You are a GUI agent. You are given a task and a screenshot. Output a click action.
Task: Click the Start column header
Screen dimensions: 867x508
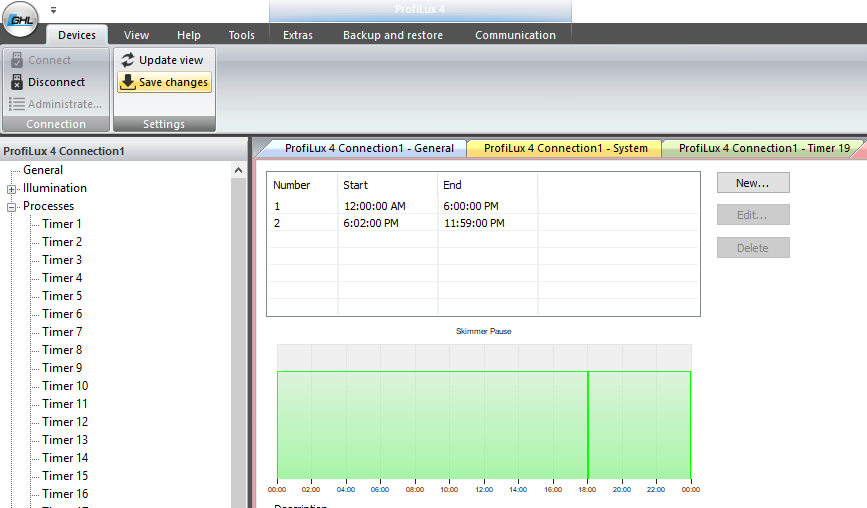[388, 185]
